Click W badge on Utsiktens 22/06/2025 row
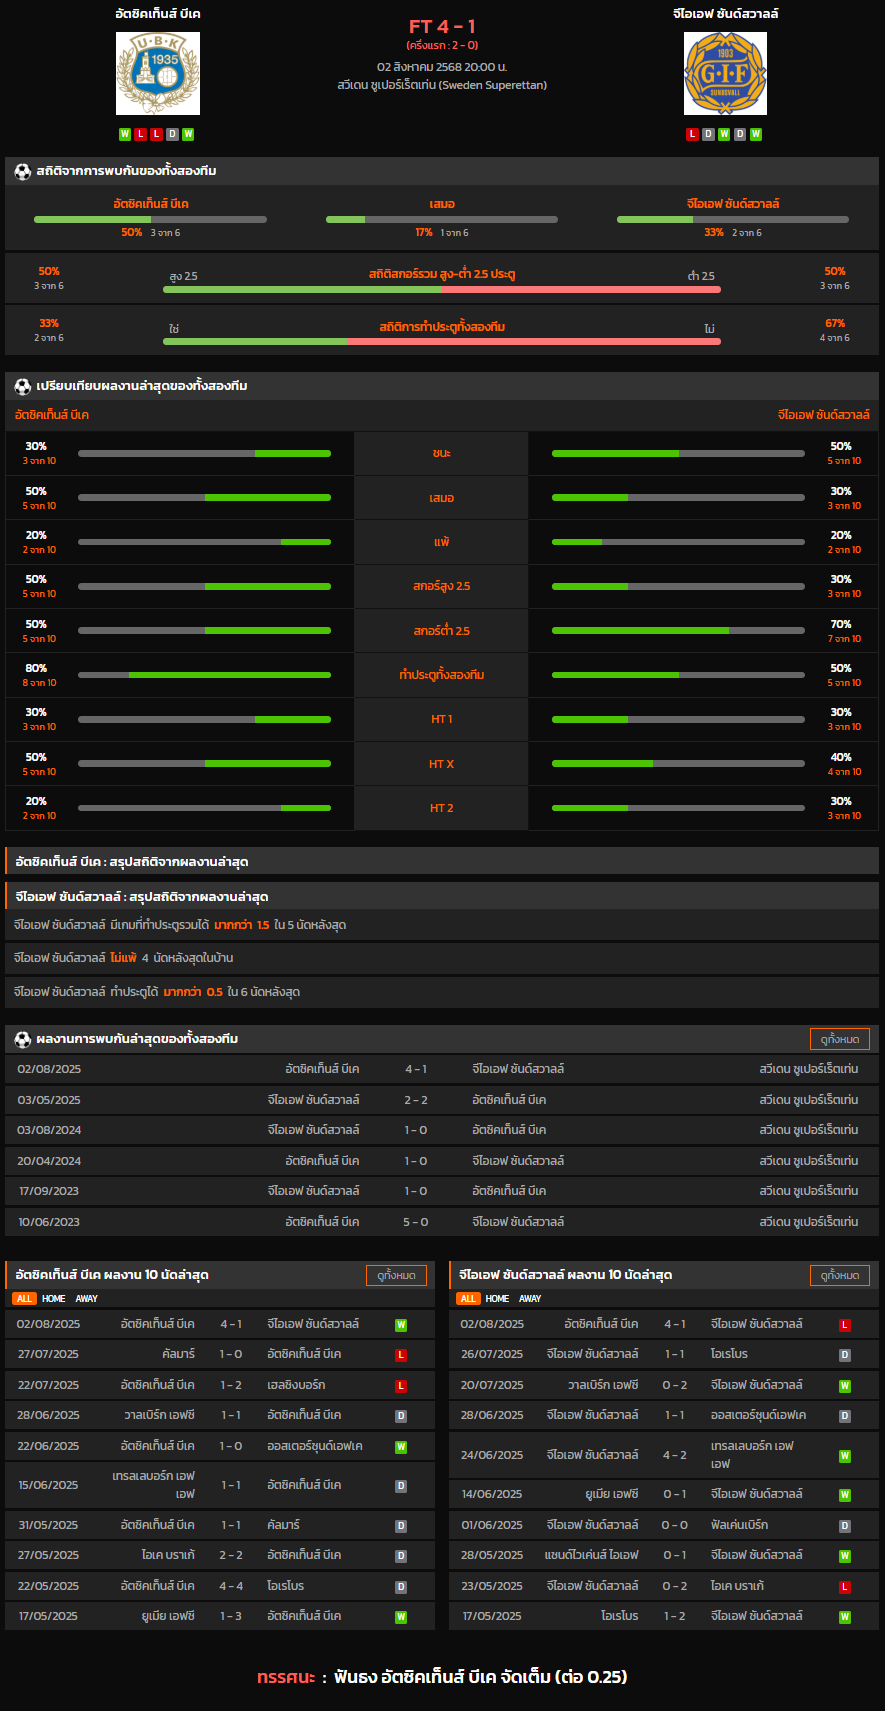Image resolution: width=885 pixels, height=1711 pixels. point(401,1447)
